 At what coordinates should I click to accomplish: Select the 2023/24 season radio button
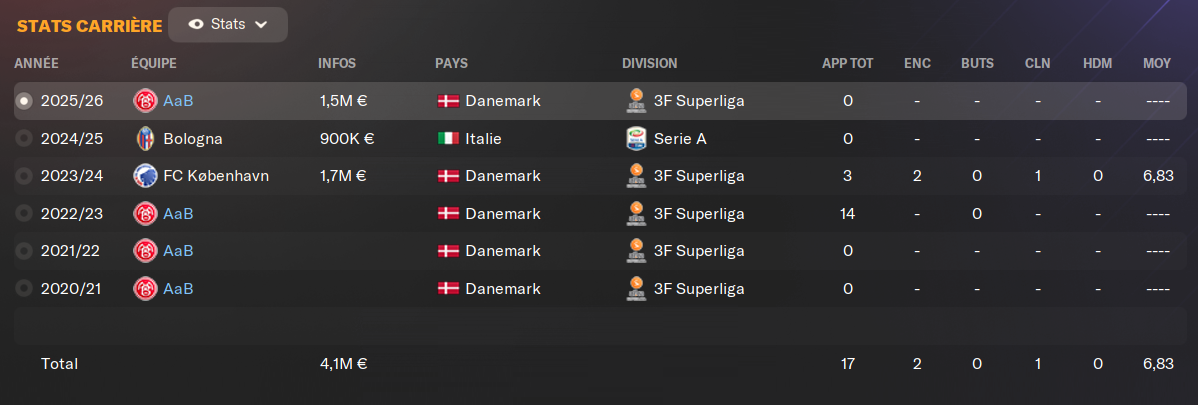(25, 176)
